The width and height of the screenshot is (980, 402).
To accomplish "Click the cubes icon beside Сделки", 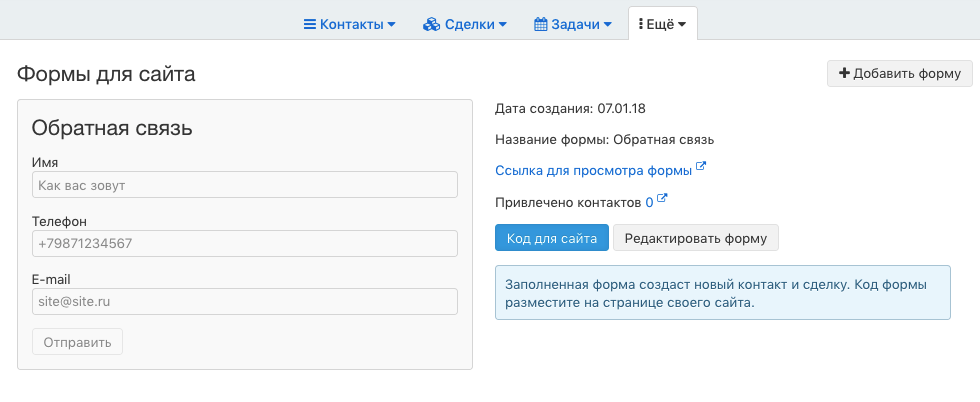I will pyautogui.click(x=431, y=25).
